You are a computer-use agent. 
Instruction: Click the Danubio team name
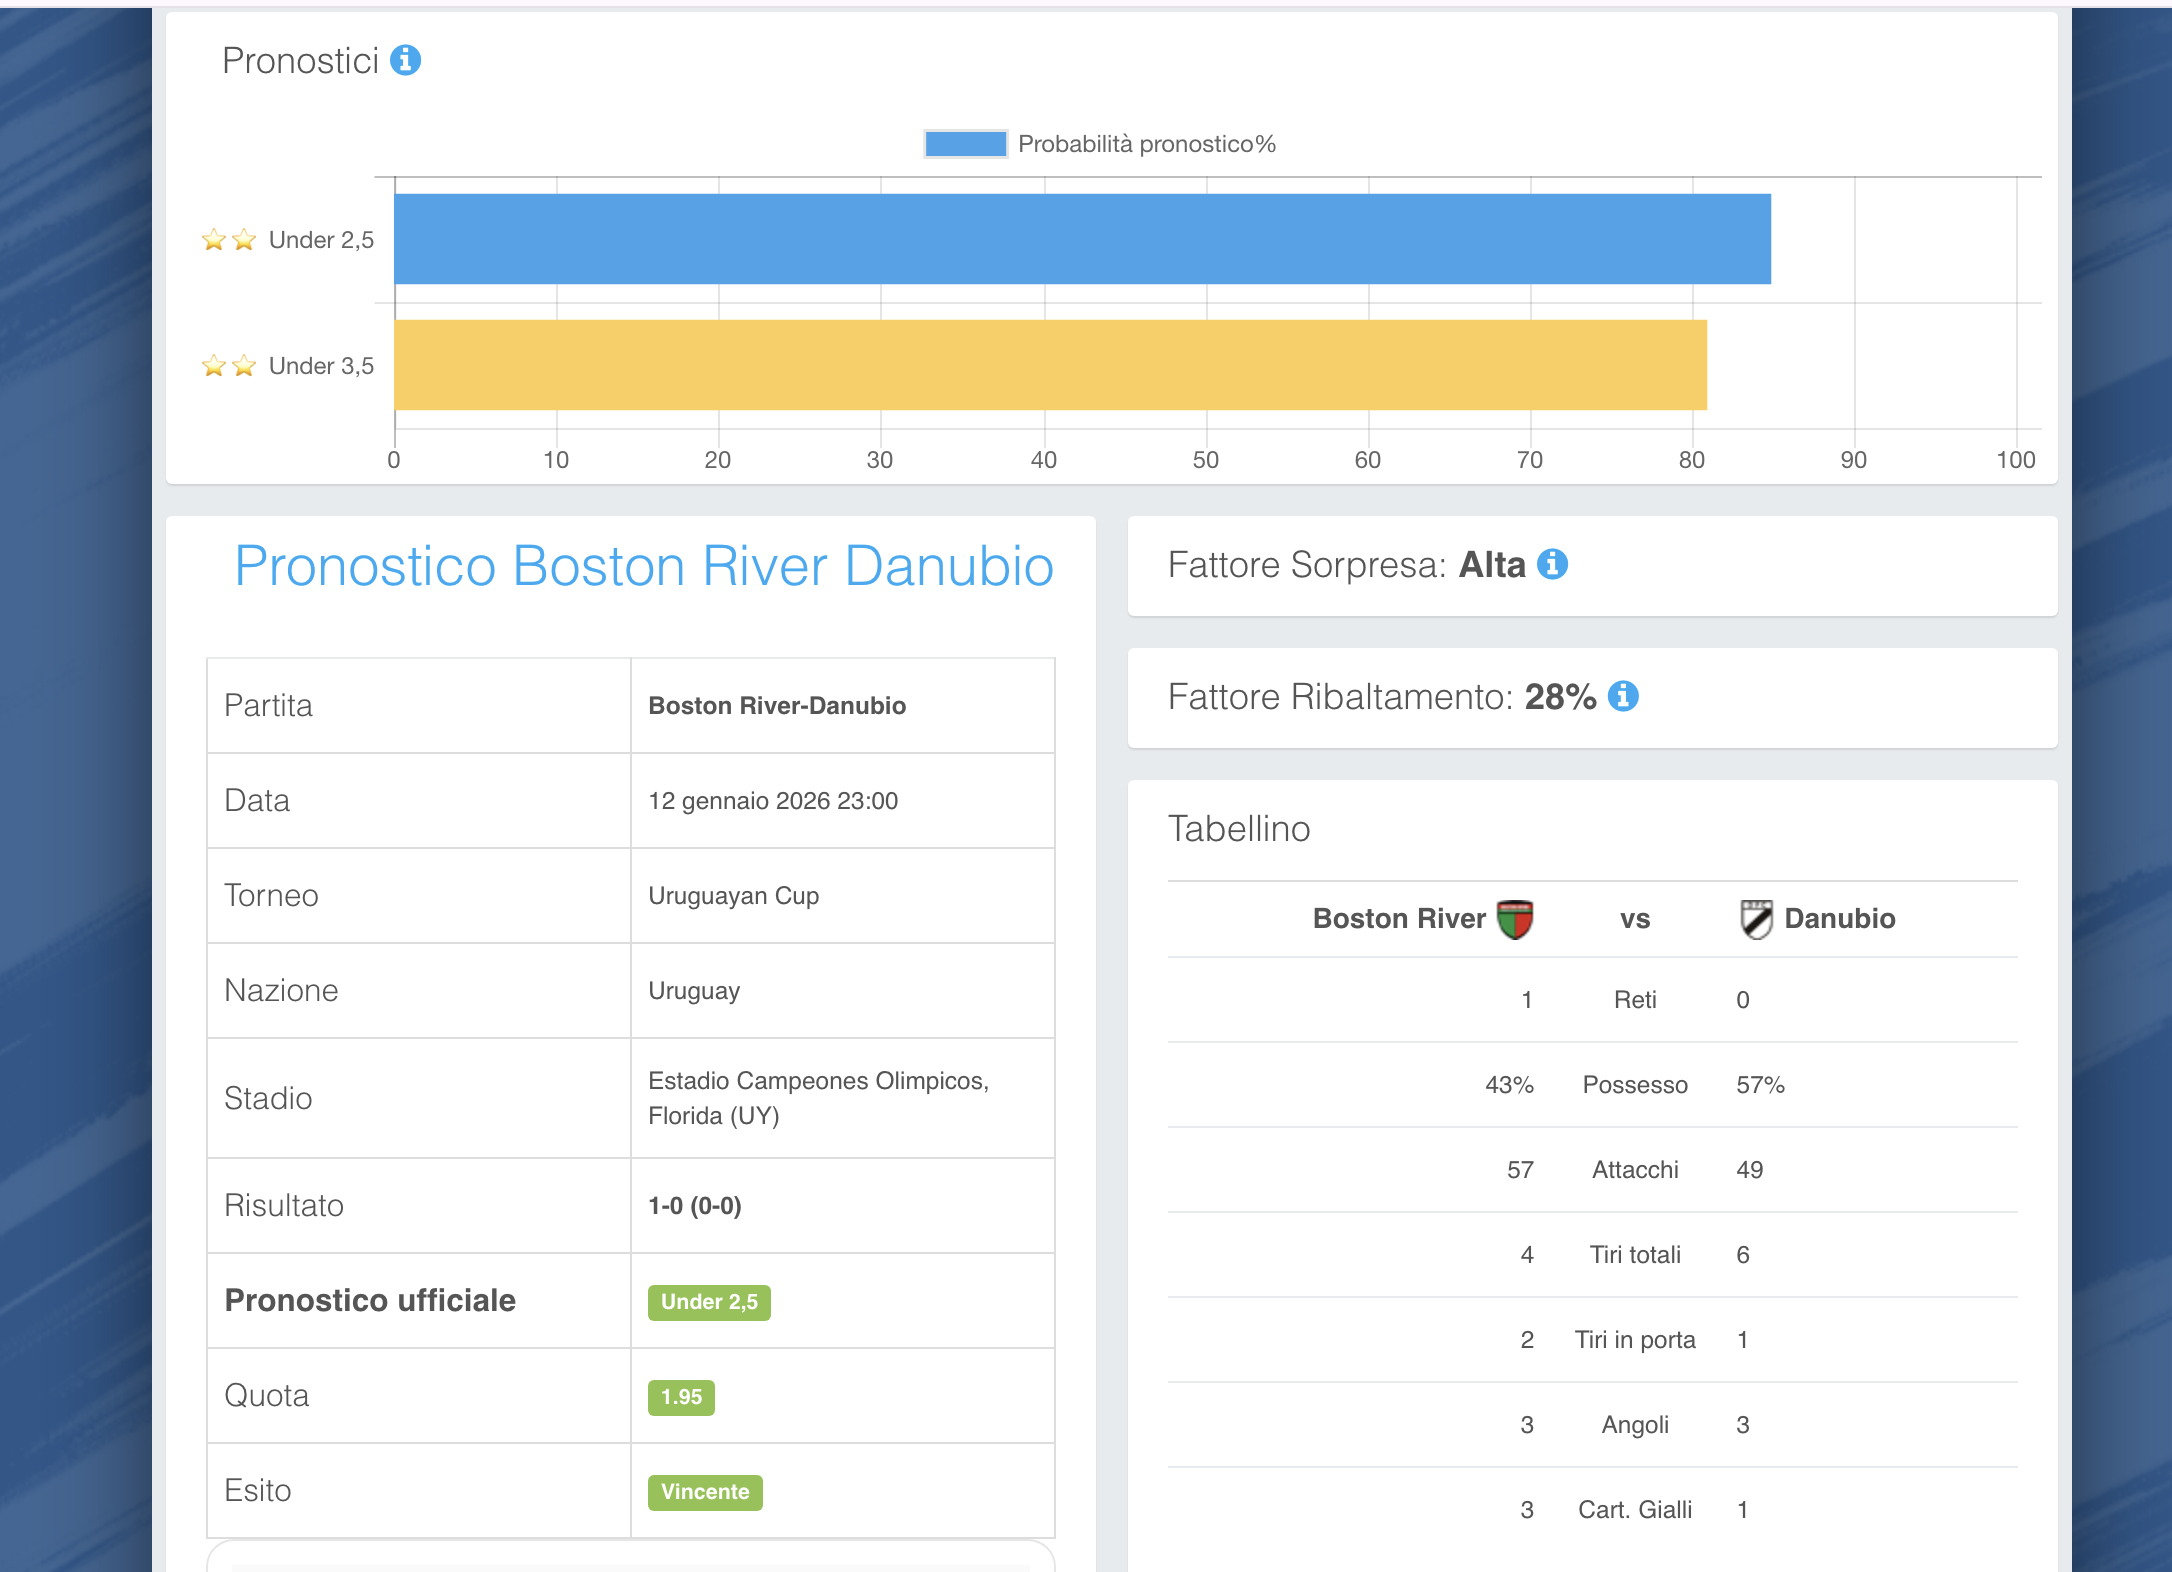(1839, 919)
